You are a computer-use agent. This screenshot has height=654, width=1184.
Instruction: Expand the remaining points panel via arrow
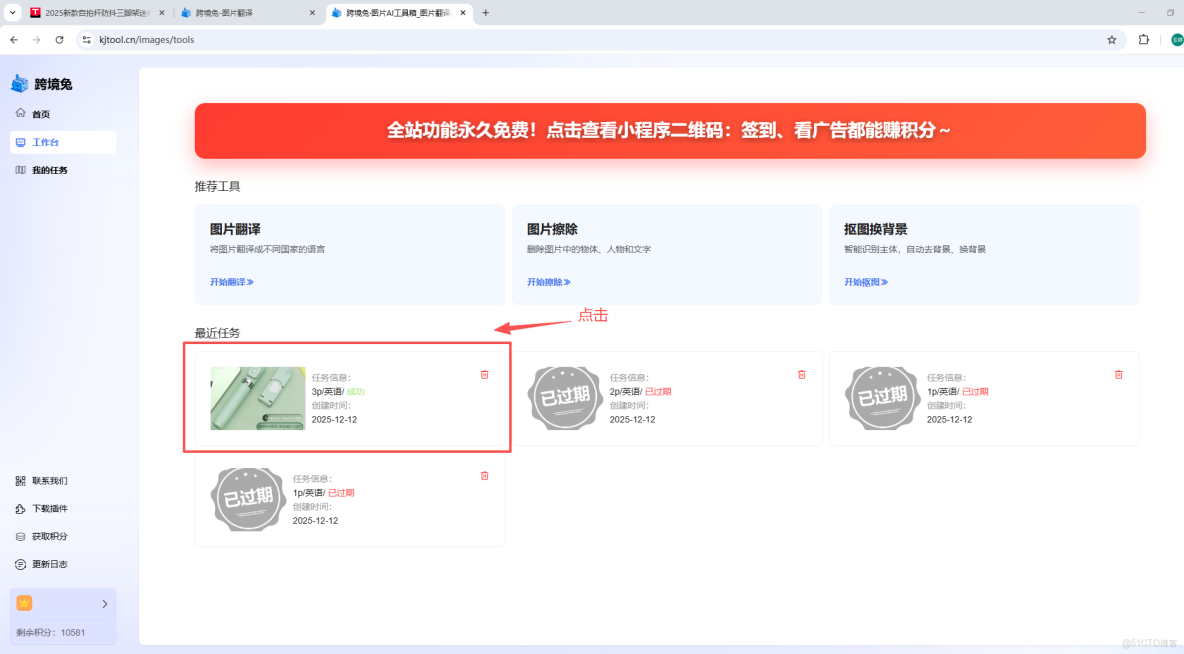click(x=104, y=603)
